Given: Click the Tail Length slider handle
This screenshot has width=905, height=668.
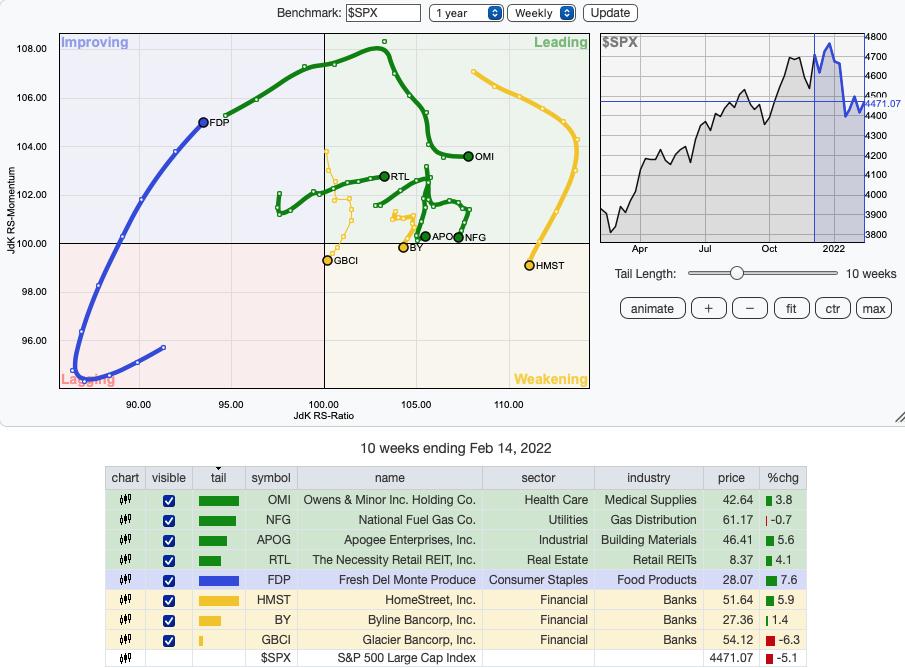Looking at the screenshot, I should 736,273.
